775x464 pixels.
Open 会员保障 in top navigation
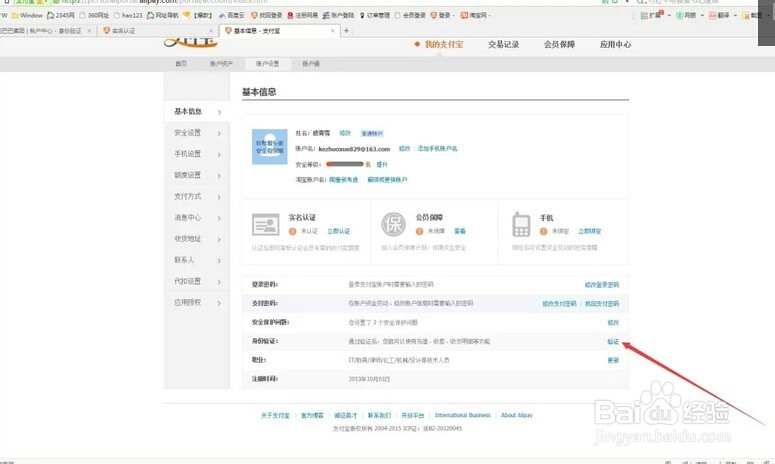[x=560, y=44]
